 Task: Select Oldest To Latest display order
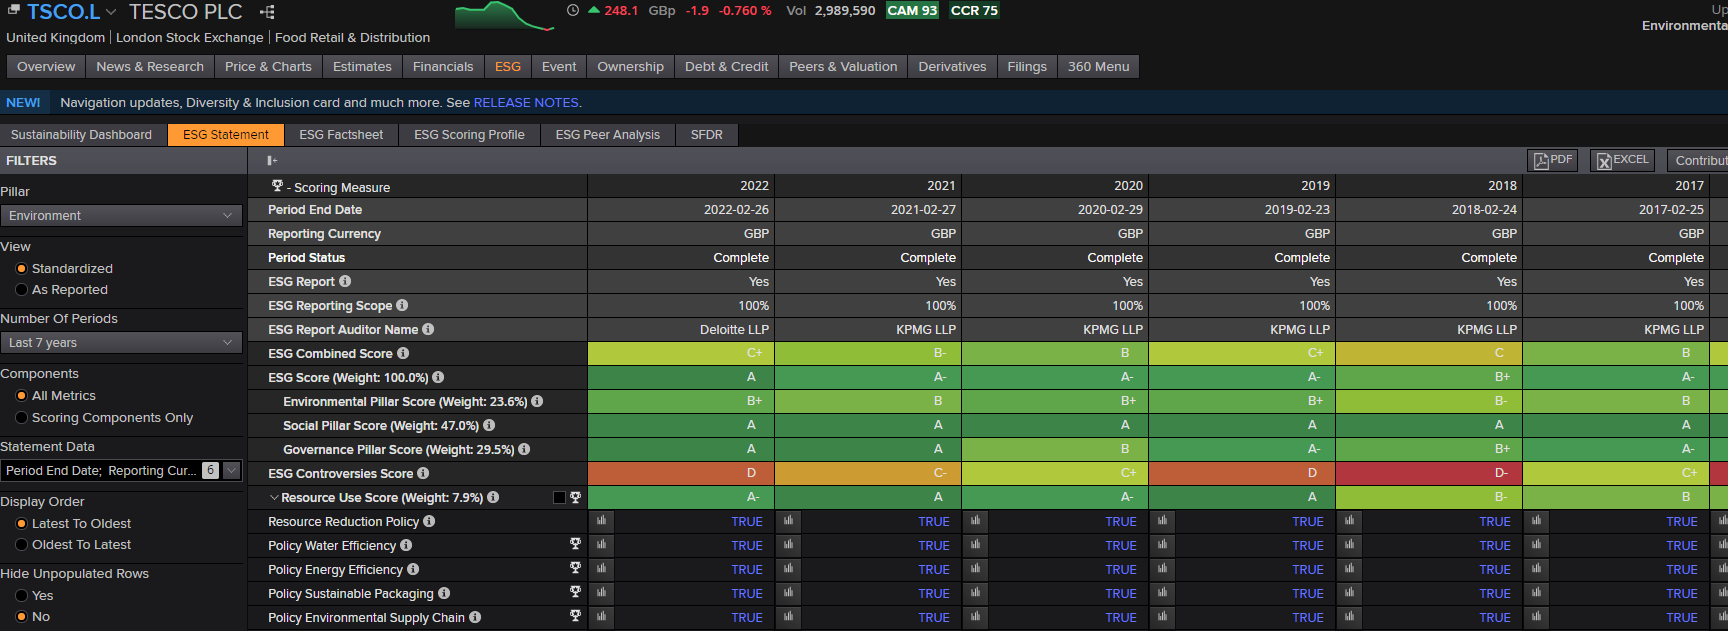pyautogui.click(x=22, y=545)
